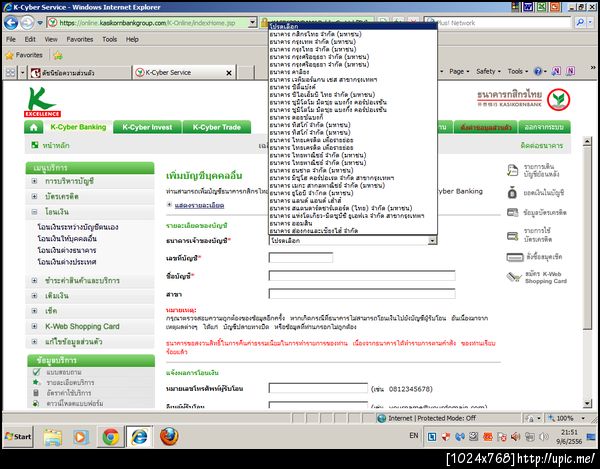The height and width of the screenshot is (469, 600).
Task: Open the ข้อมูลบัตรเครดิต shortcut icon
Action: pos(512,212)
